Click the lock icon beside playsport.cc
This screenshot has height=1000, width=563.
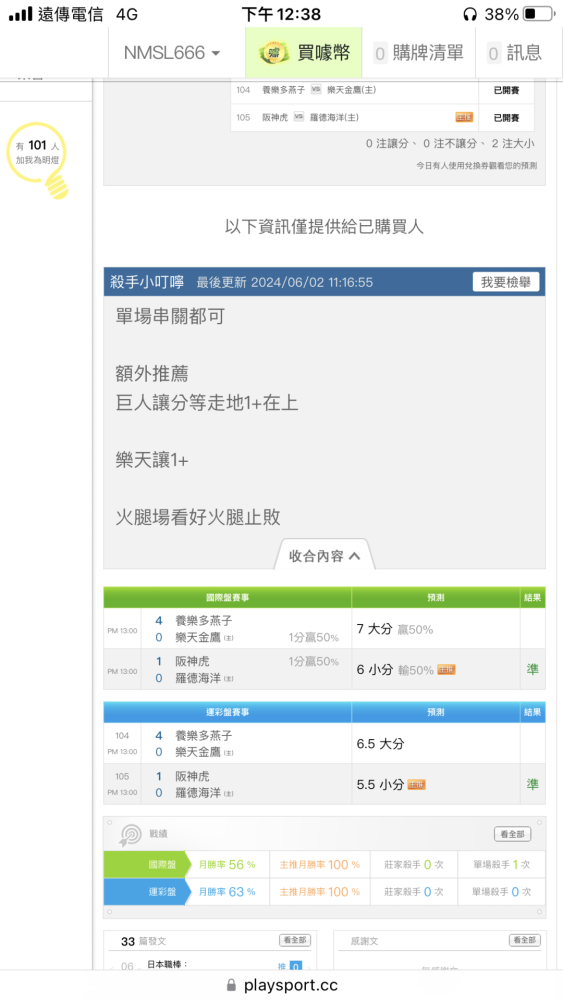(x=231, y=985)
